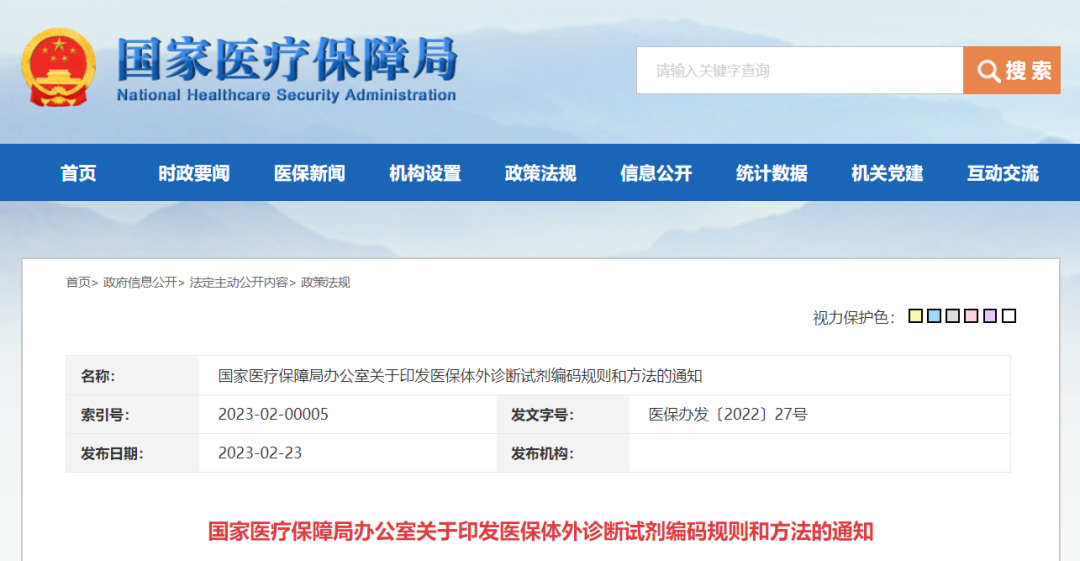The image size is (1080, 561).
Task: Go to the 时政要闻 section
Action: 194,173
